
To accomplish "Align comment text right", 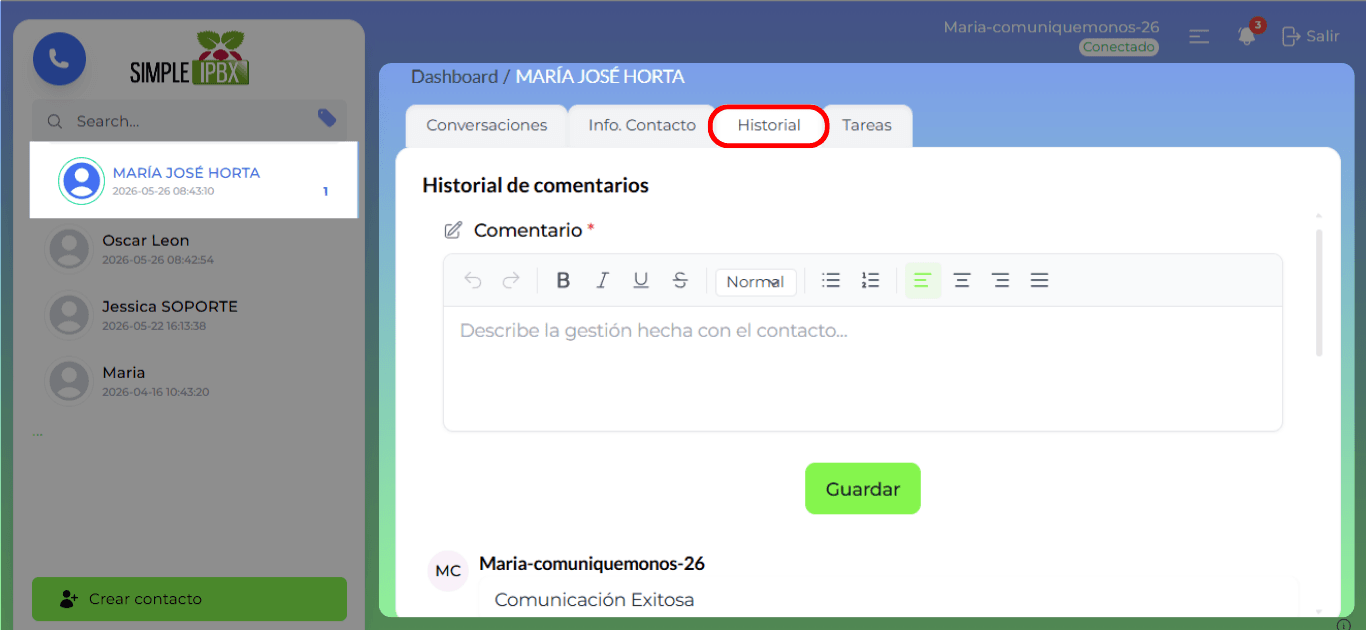I will click(x=1001, y=281).
